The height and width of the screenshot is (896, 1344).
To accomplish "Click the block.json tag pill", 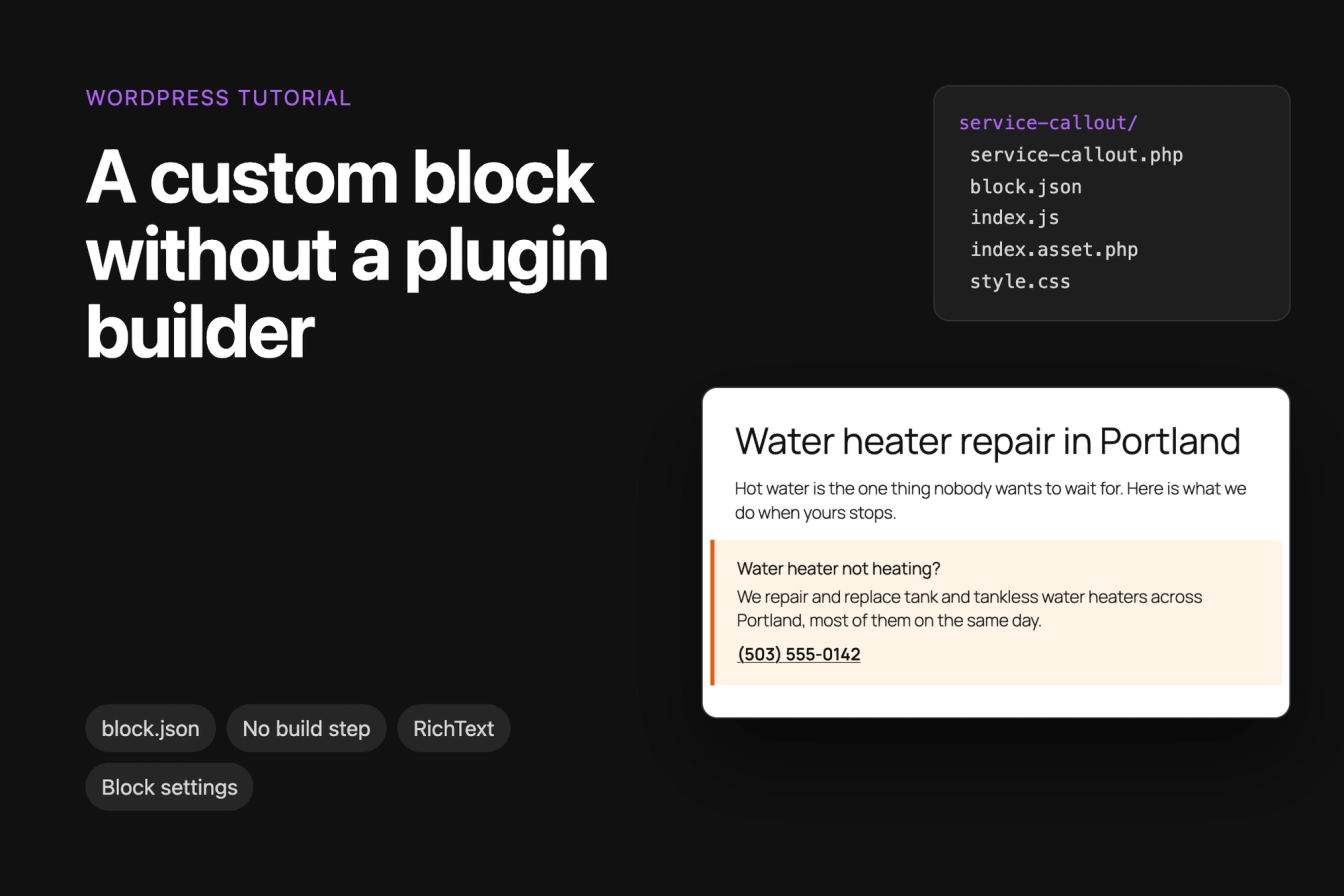I will [x=150, y=728].
